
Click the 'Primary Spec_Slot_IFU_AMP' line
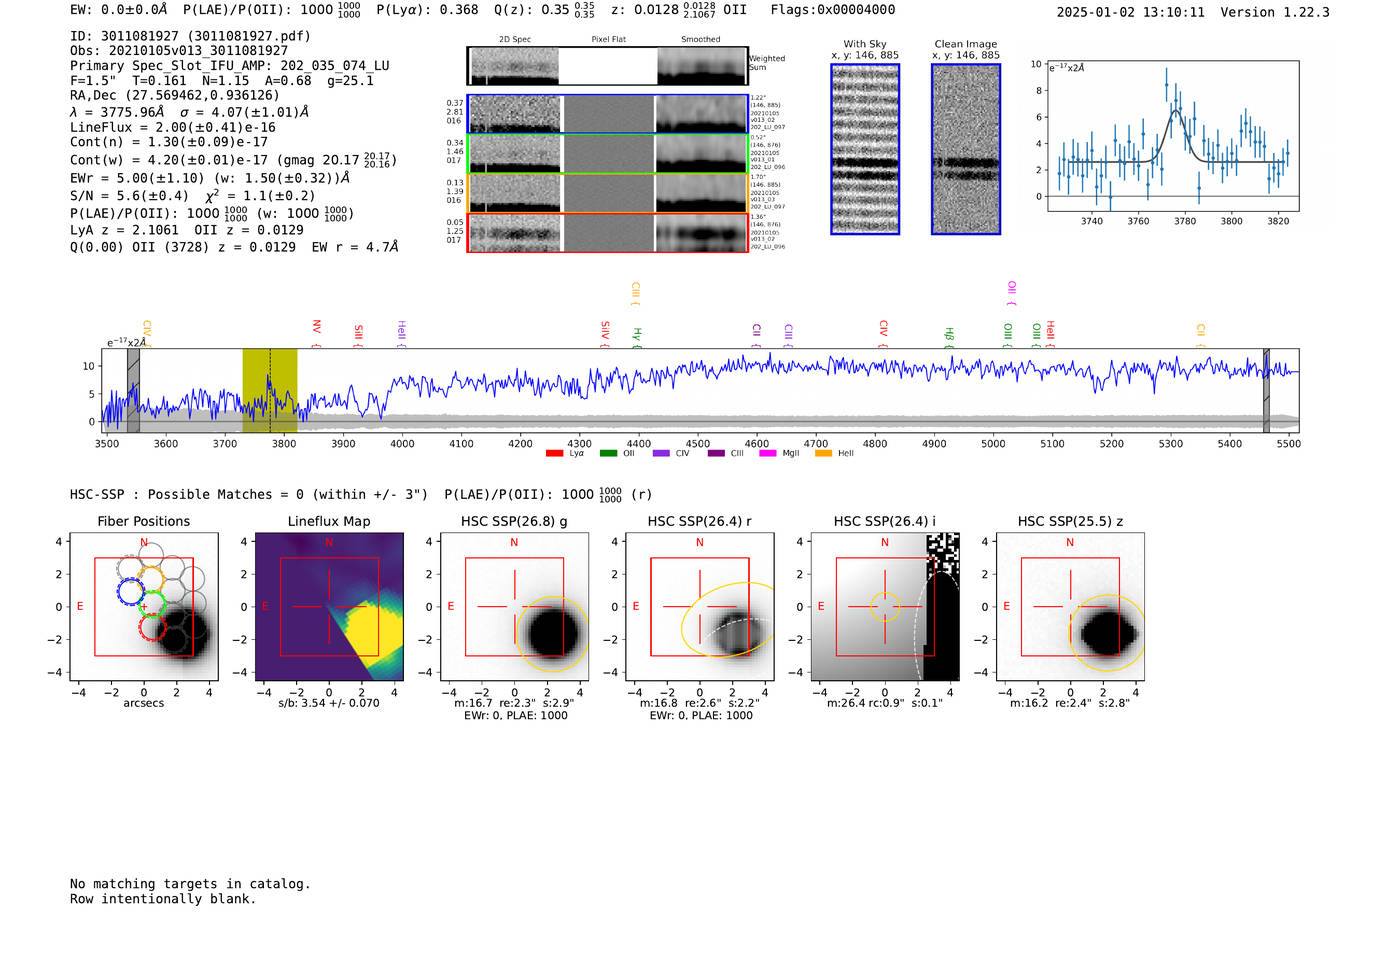[230, 66]
